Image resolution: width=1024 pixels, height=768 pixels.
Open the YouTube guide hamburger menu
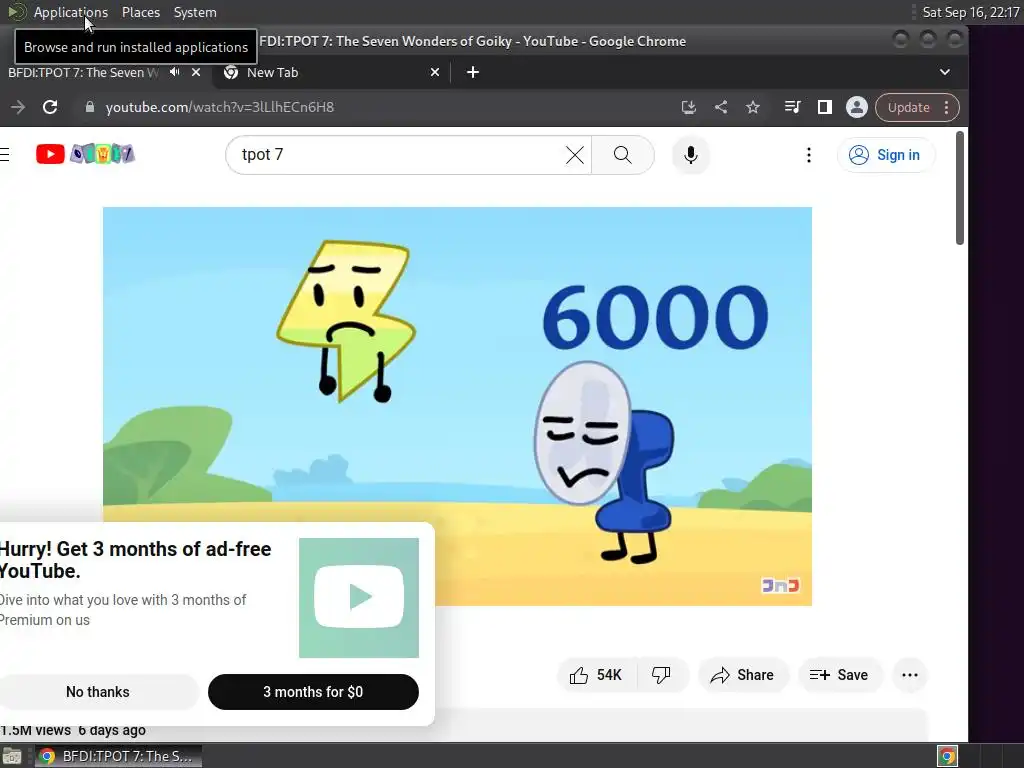pyautogui.click(x=5, y=154)
